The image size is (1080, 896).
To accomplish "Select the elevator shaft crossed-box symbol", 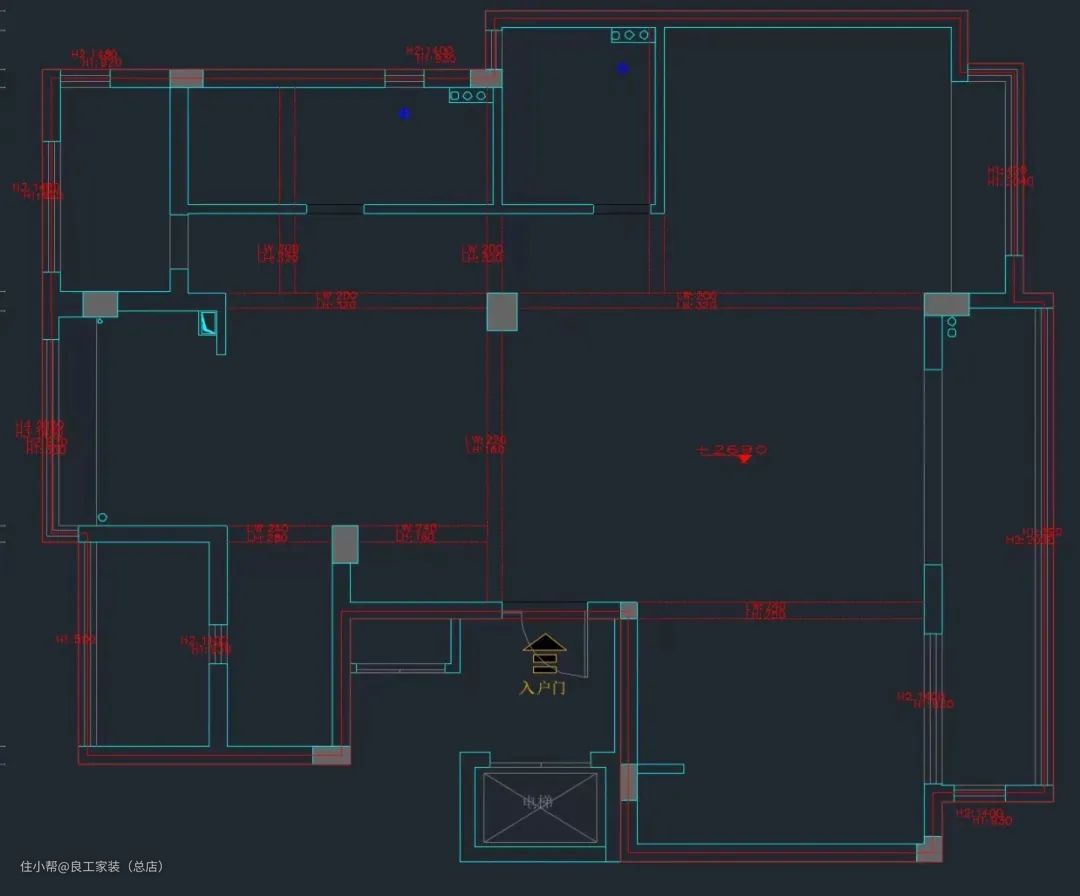I will click(x=540, y=807).
